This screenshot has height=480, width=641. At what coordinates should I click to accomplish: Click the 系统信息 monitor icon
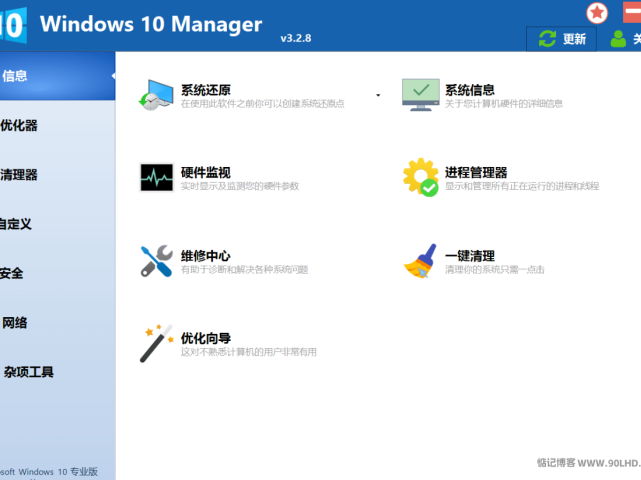click(x=421, y=95)
